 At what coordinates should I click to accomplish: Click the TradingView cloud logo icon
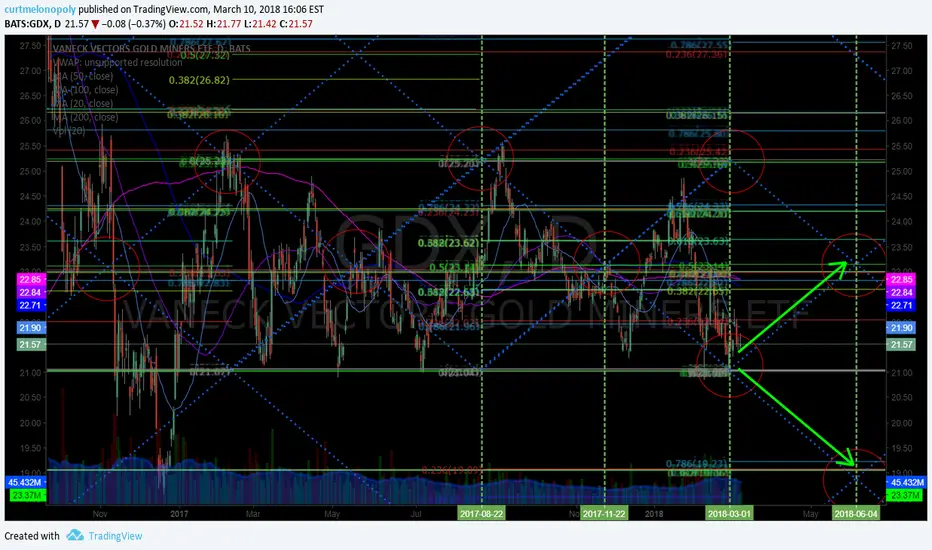[75, 535]
